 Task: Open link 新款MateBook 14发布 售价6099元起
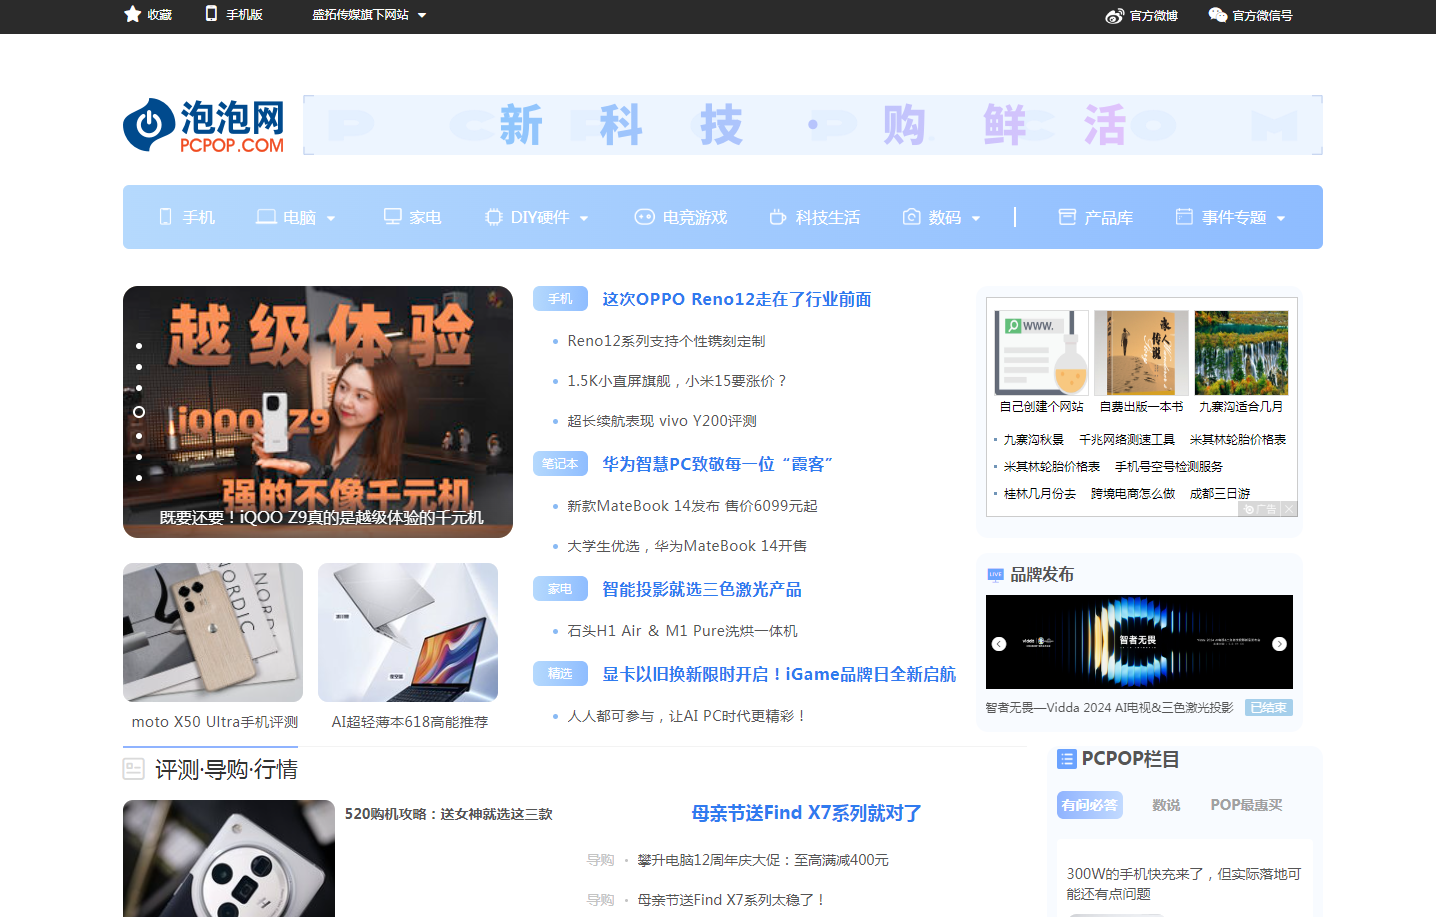[692, 506]
